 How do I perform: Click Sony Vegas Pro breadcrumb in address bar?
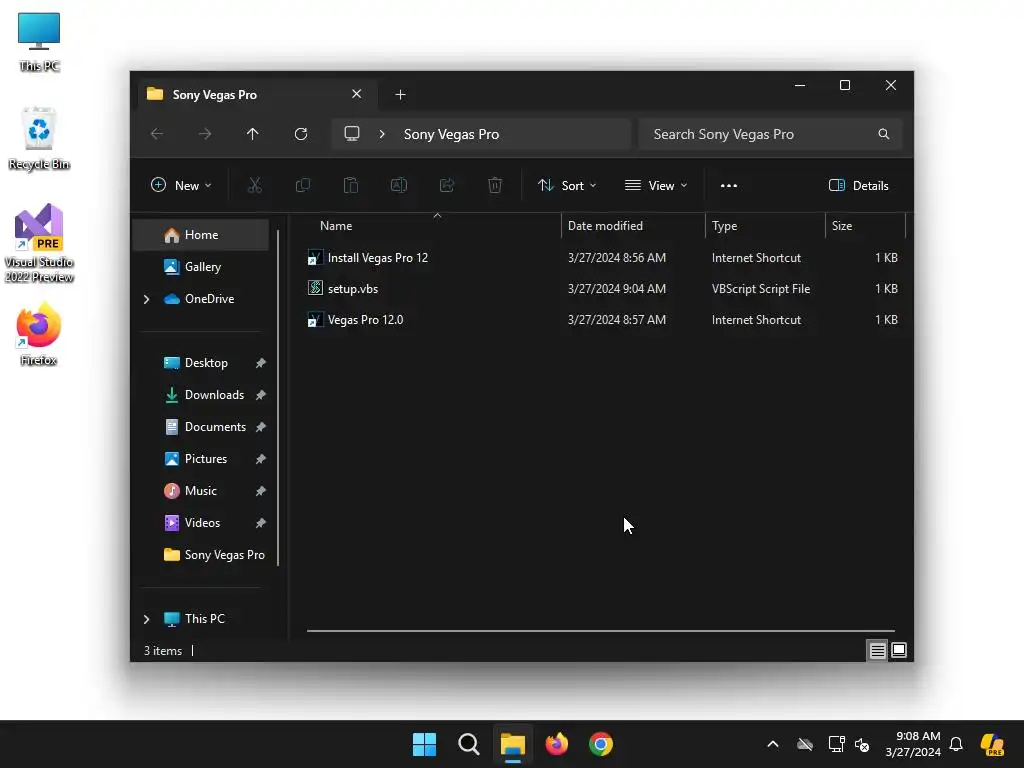[x=451, y=134]
